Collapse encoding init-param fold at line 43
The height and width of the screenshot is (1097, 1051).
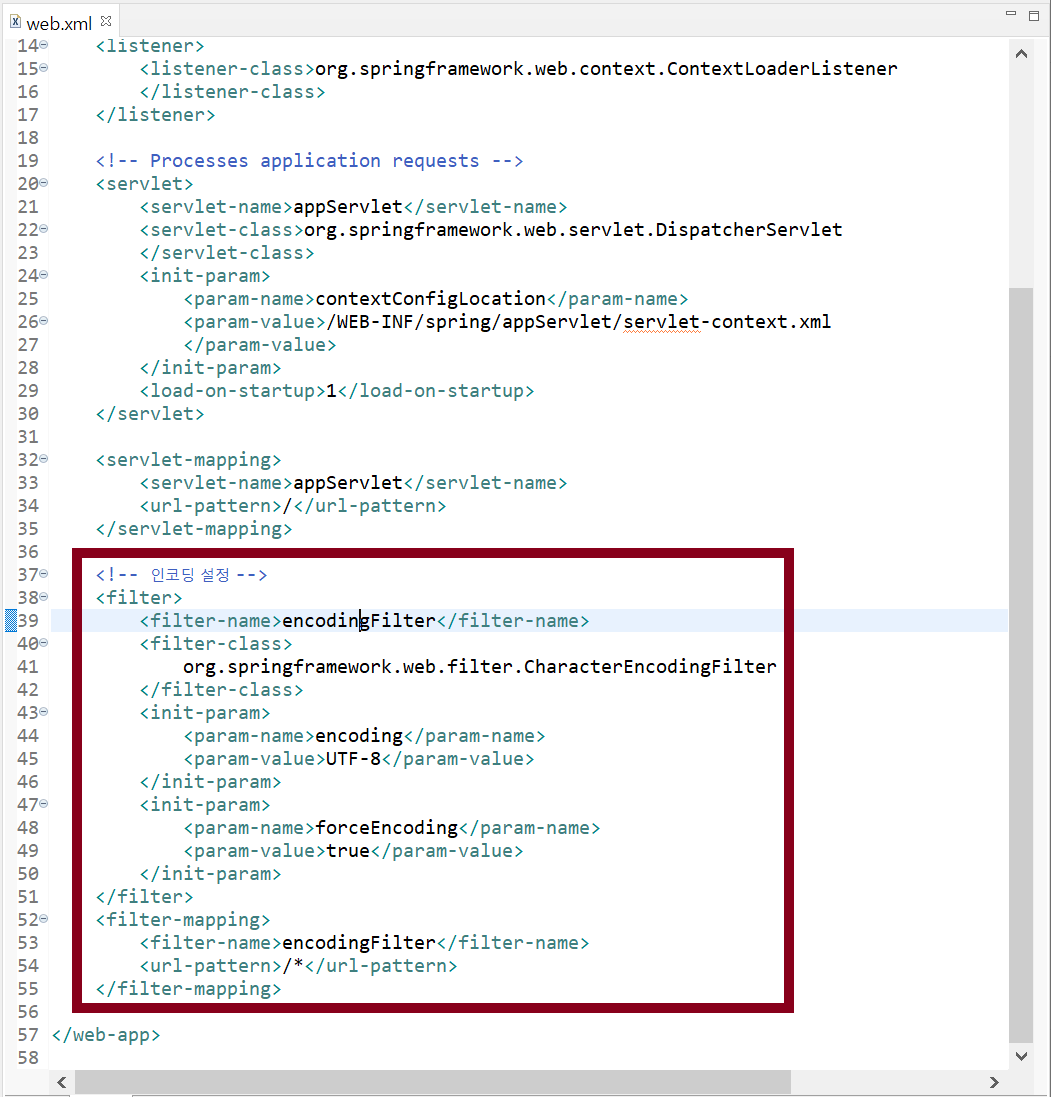click(x=43, y=712)
